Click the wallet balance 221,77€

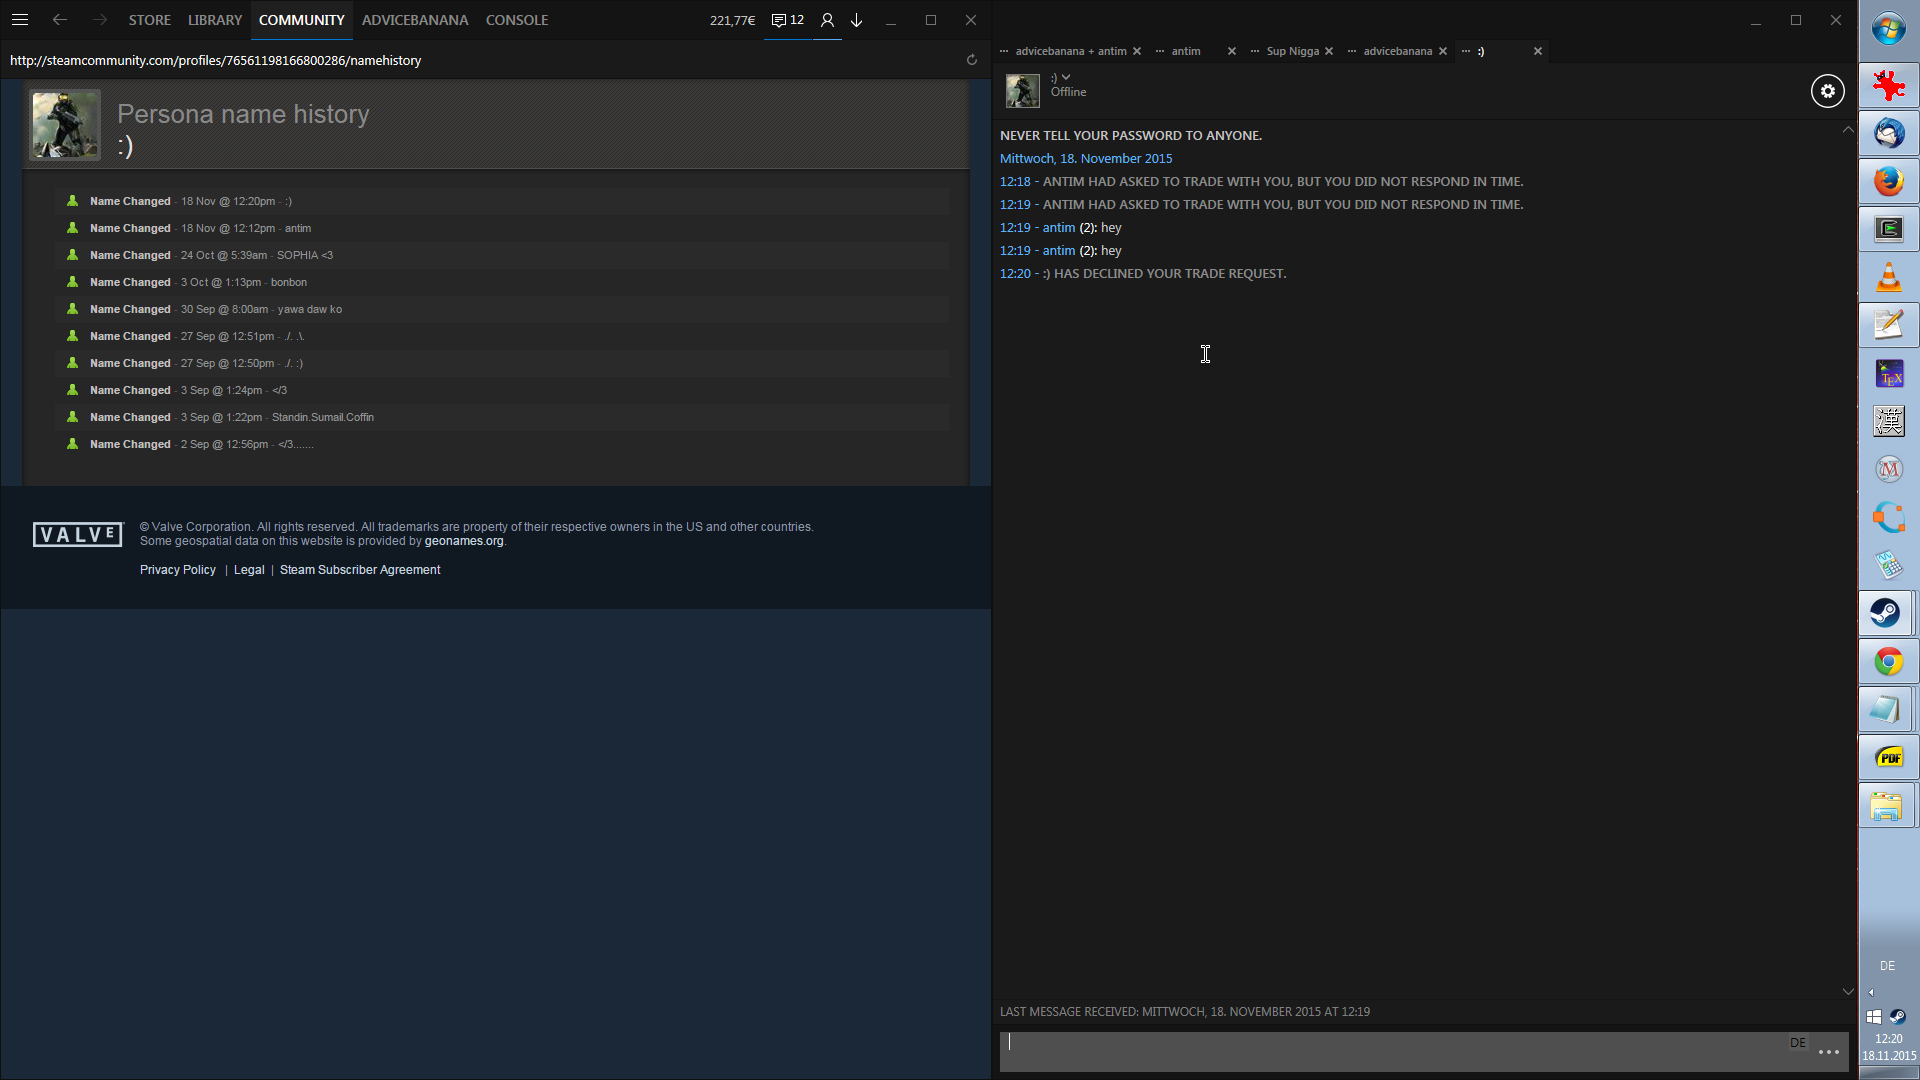tap(732, 20)
